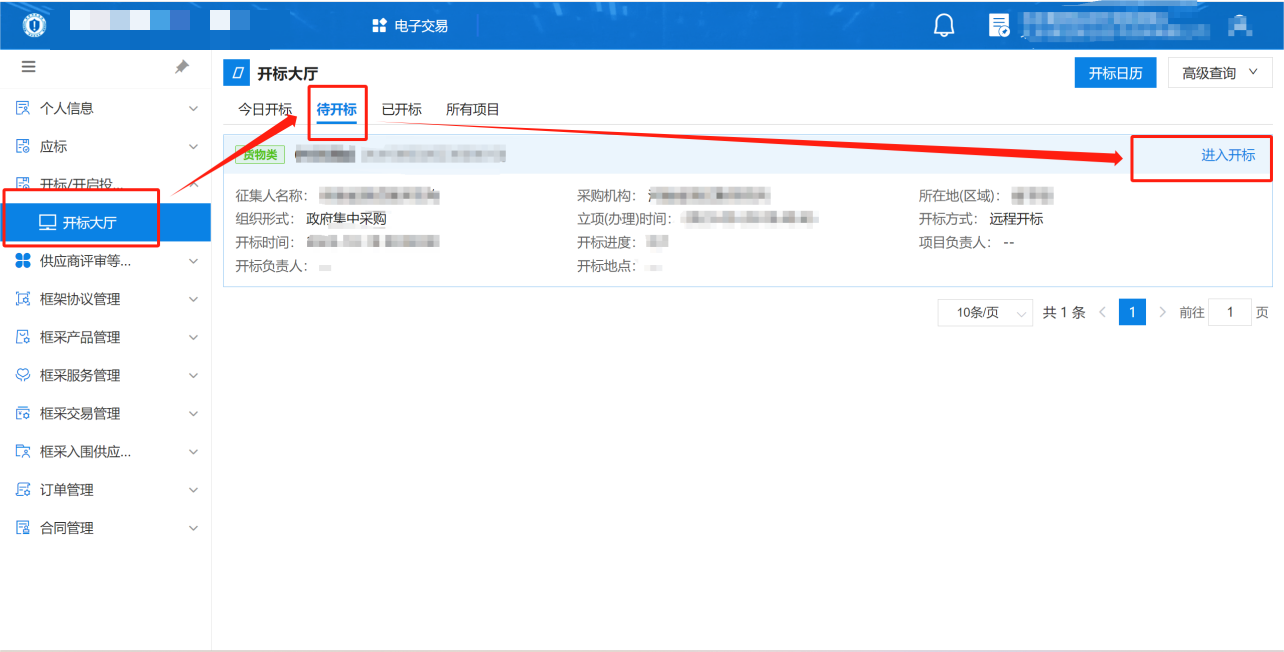Click the blue 开标大厅 header icon
1284x652 pixels.
(236, 73)
